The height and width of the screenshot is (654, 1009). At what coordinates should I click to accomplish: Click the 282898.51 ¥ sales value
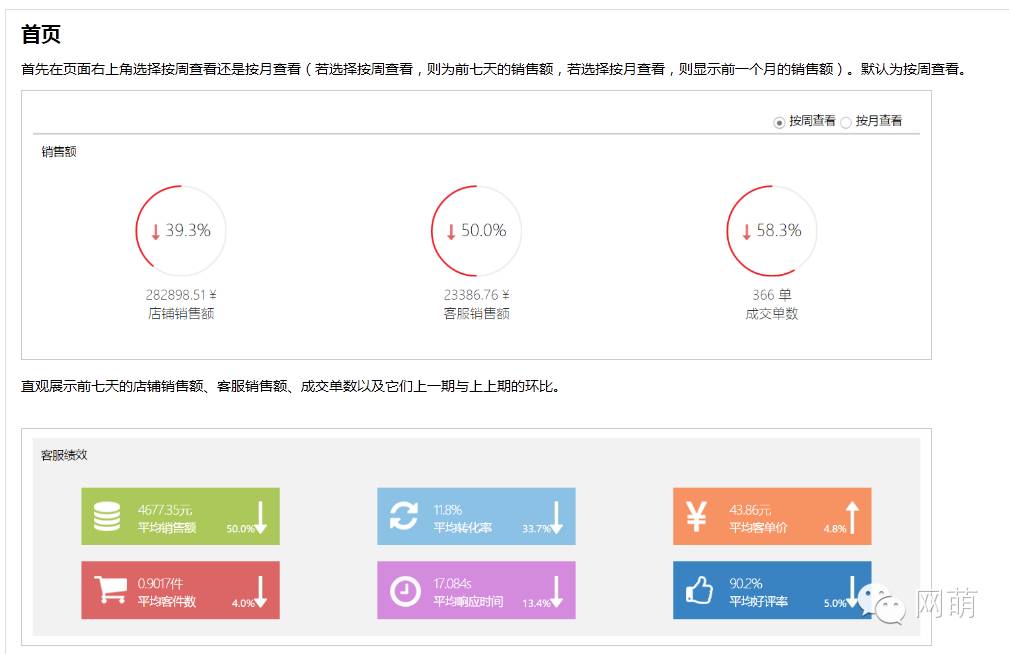pyautogui.click(x=181, y=295)
